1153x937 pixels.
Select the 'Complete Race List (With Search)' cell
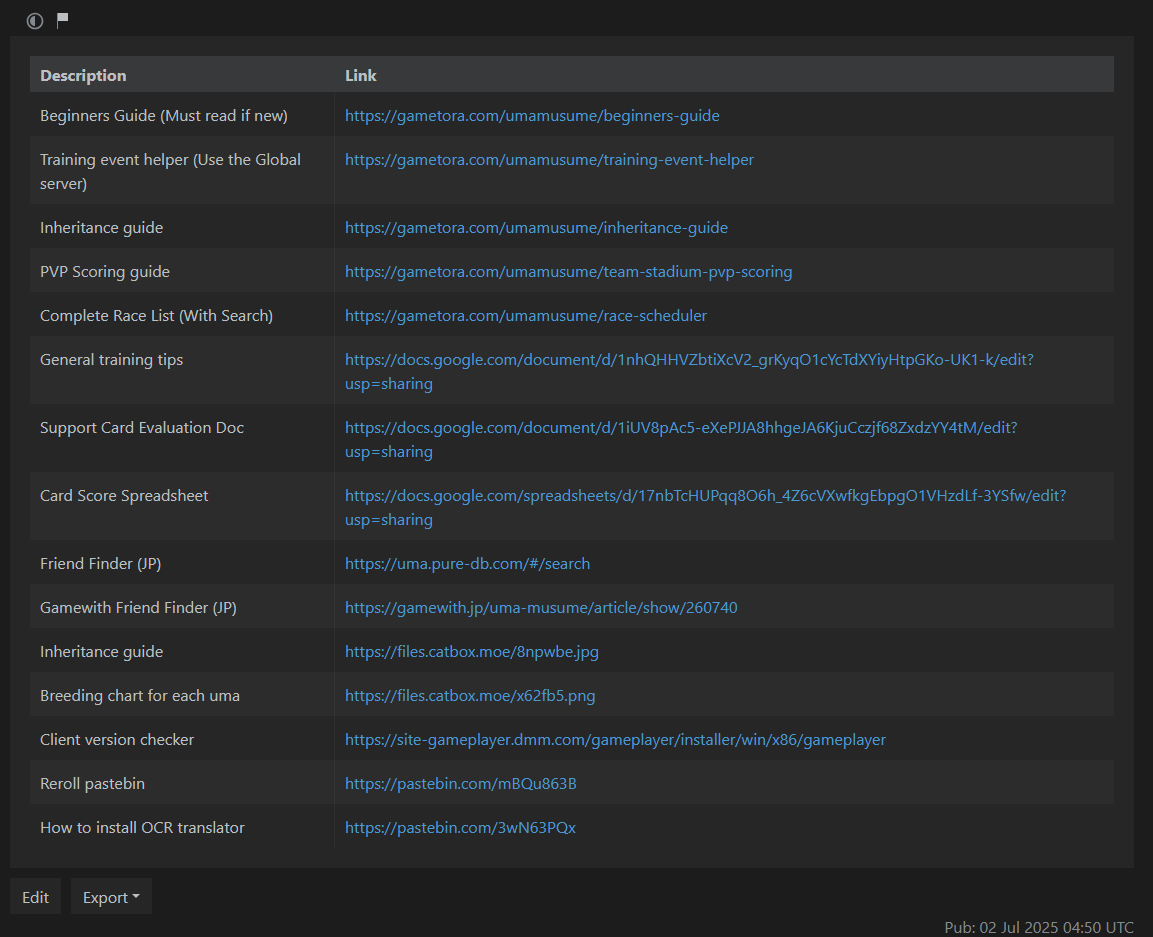coord(182,315)
